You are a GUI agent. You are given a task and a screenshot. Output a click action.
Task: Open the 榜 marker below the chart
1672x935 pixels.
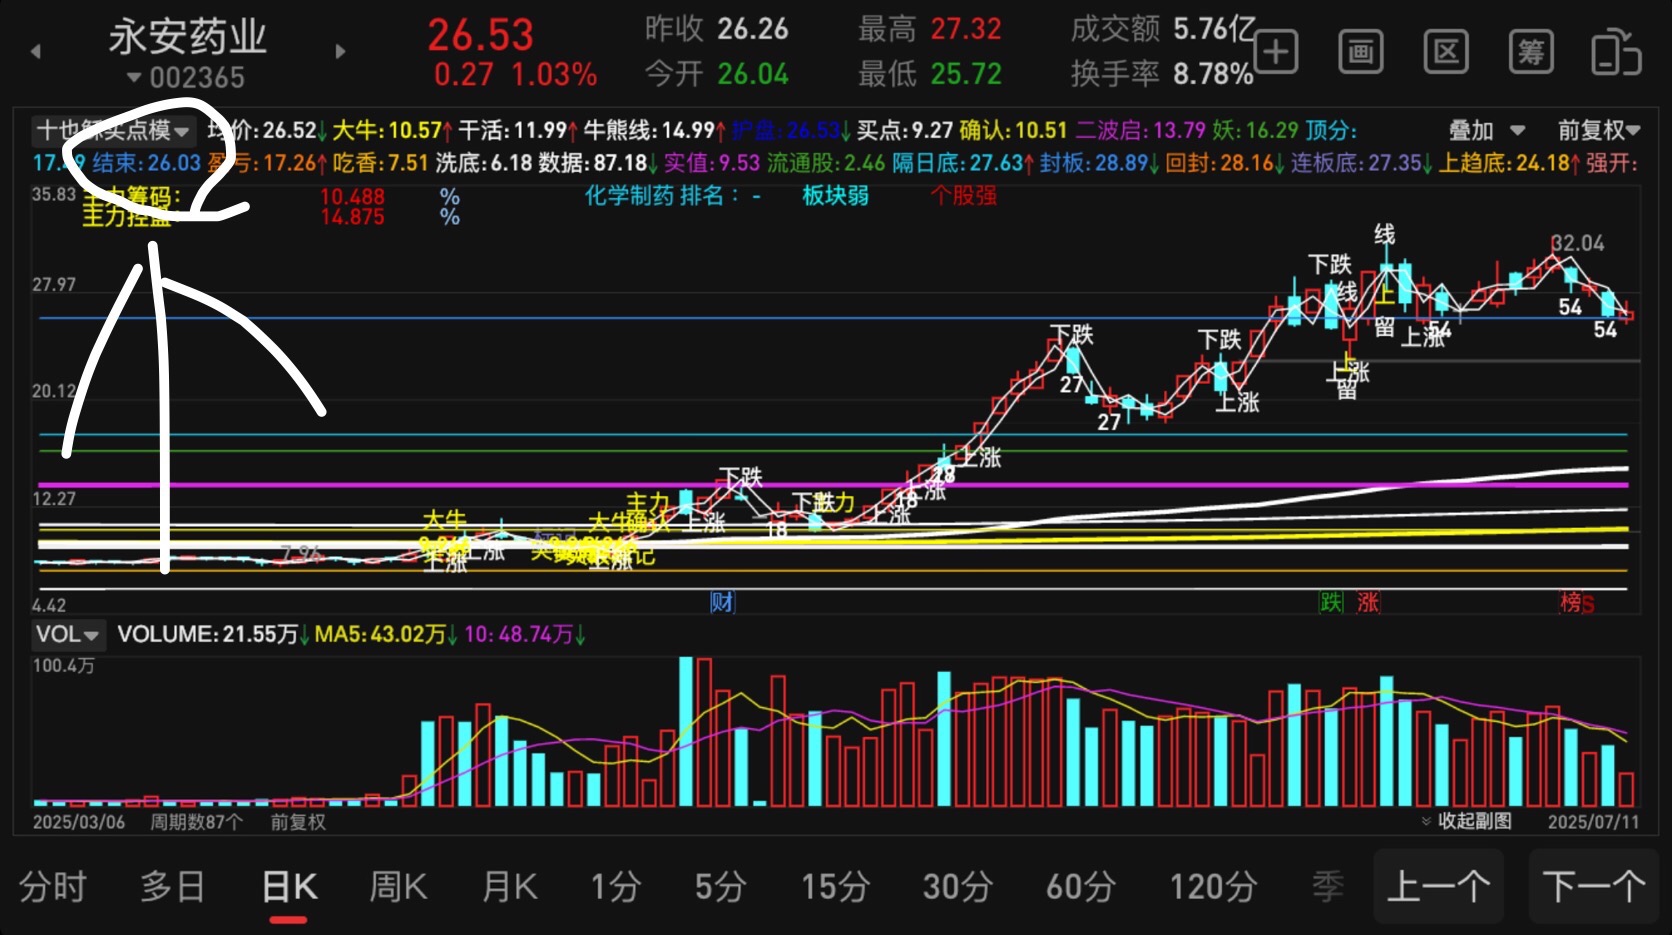pos(1571,602)
